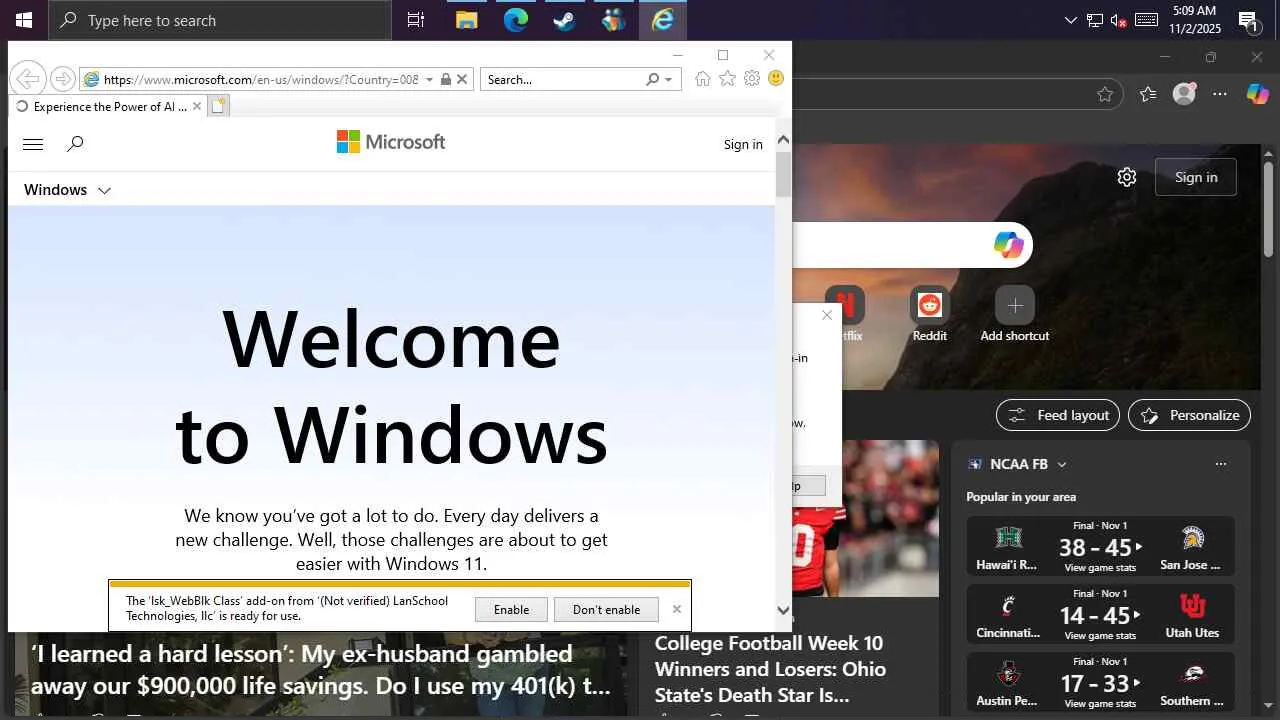This screenshot has height=720, width=1280.
Task: Click the Internet Explorer address bar URL
Action: pyautogui.click(x=261, y=80)
